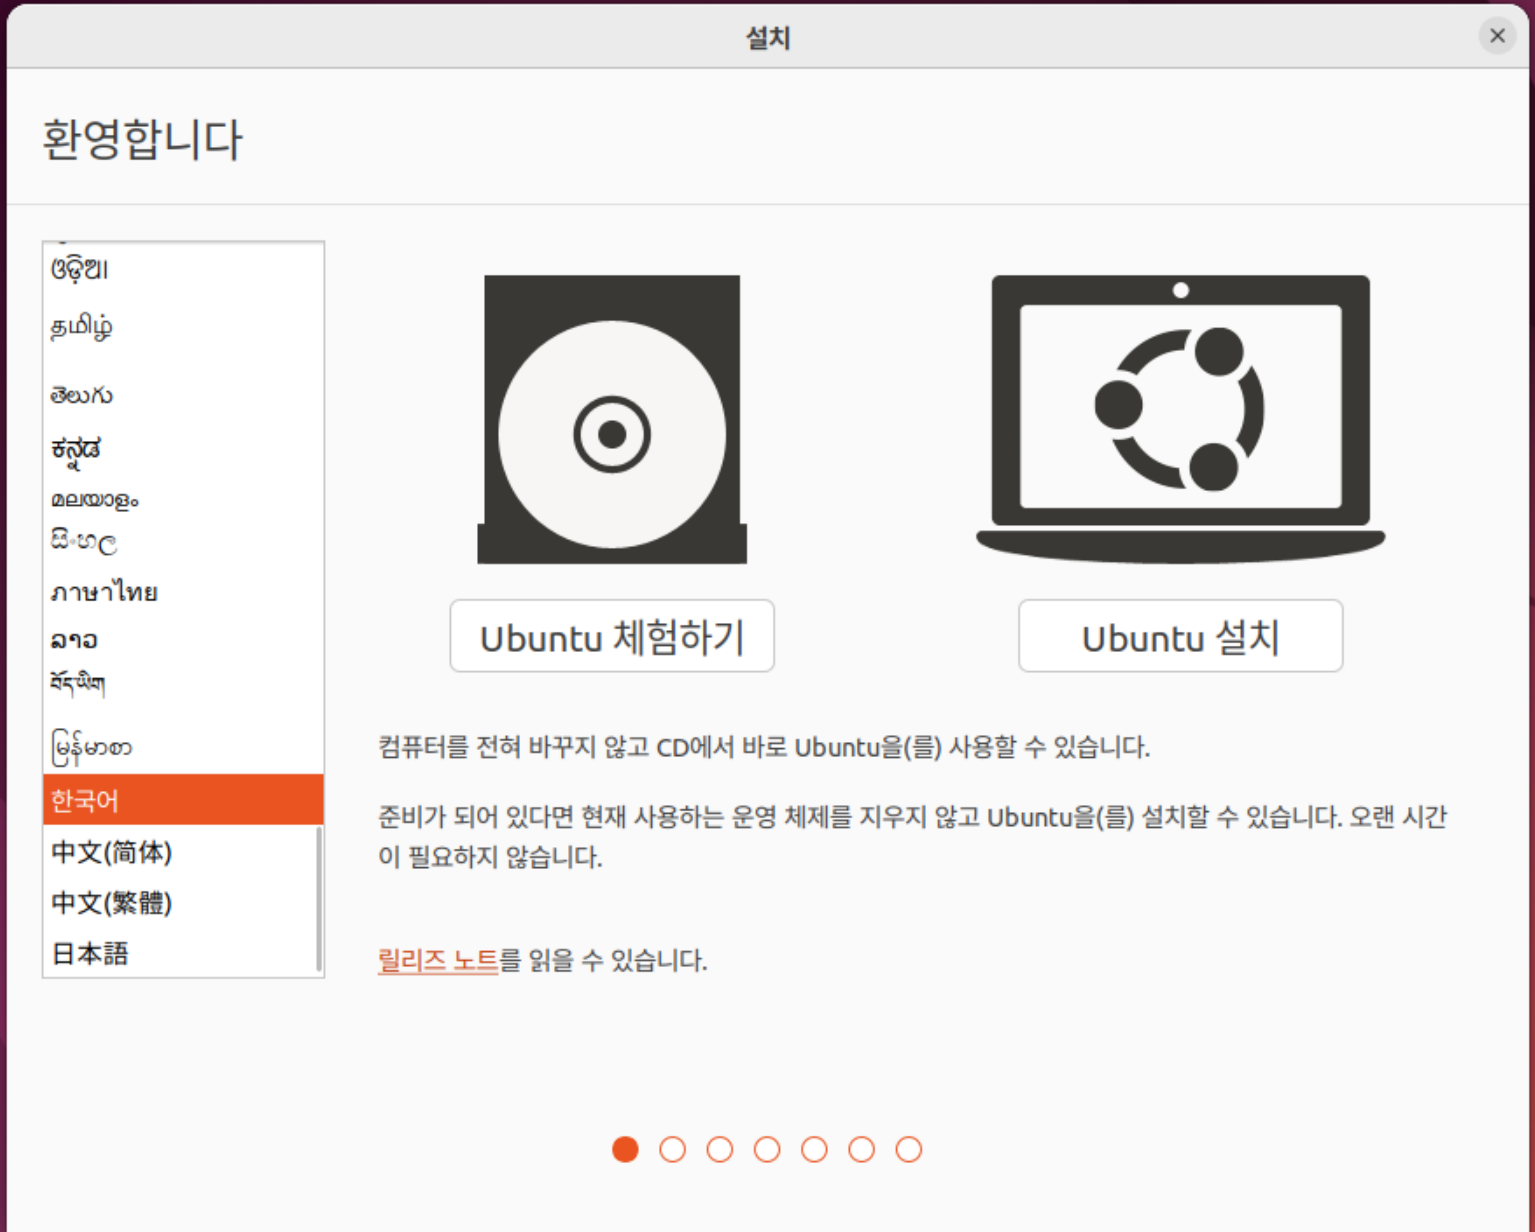Select සිංහල in the language list
This screenshot has height=1232, width=1535.
(x=183, y=542)
